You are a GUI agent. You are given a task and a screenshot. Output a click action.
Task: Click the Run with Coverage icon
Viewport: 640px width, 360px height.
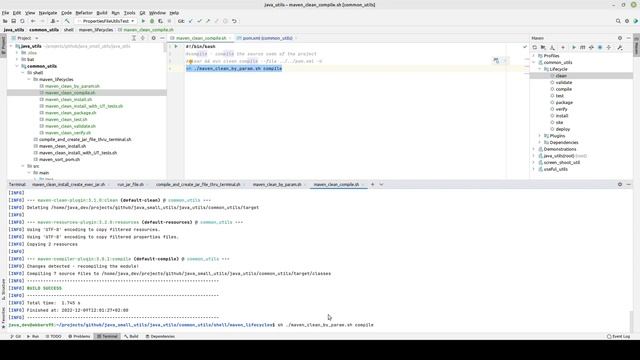160,21
